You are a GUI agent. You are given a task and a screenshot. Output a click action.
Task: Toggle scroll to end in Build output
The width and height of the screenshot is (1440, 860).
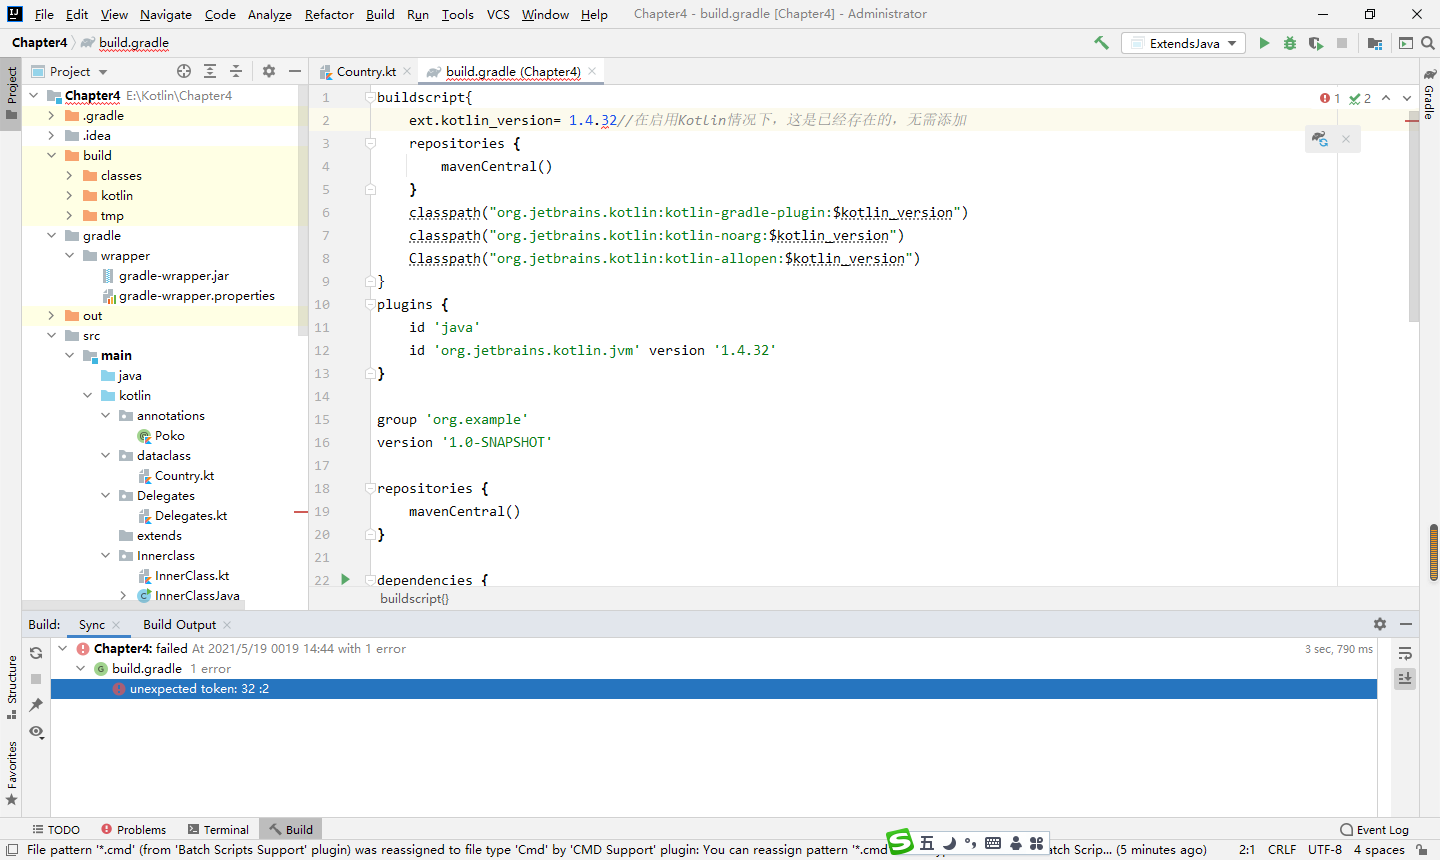point(1405,678)
